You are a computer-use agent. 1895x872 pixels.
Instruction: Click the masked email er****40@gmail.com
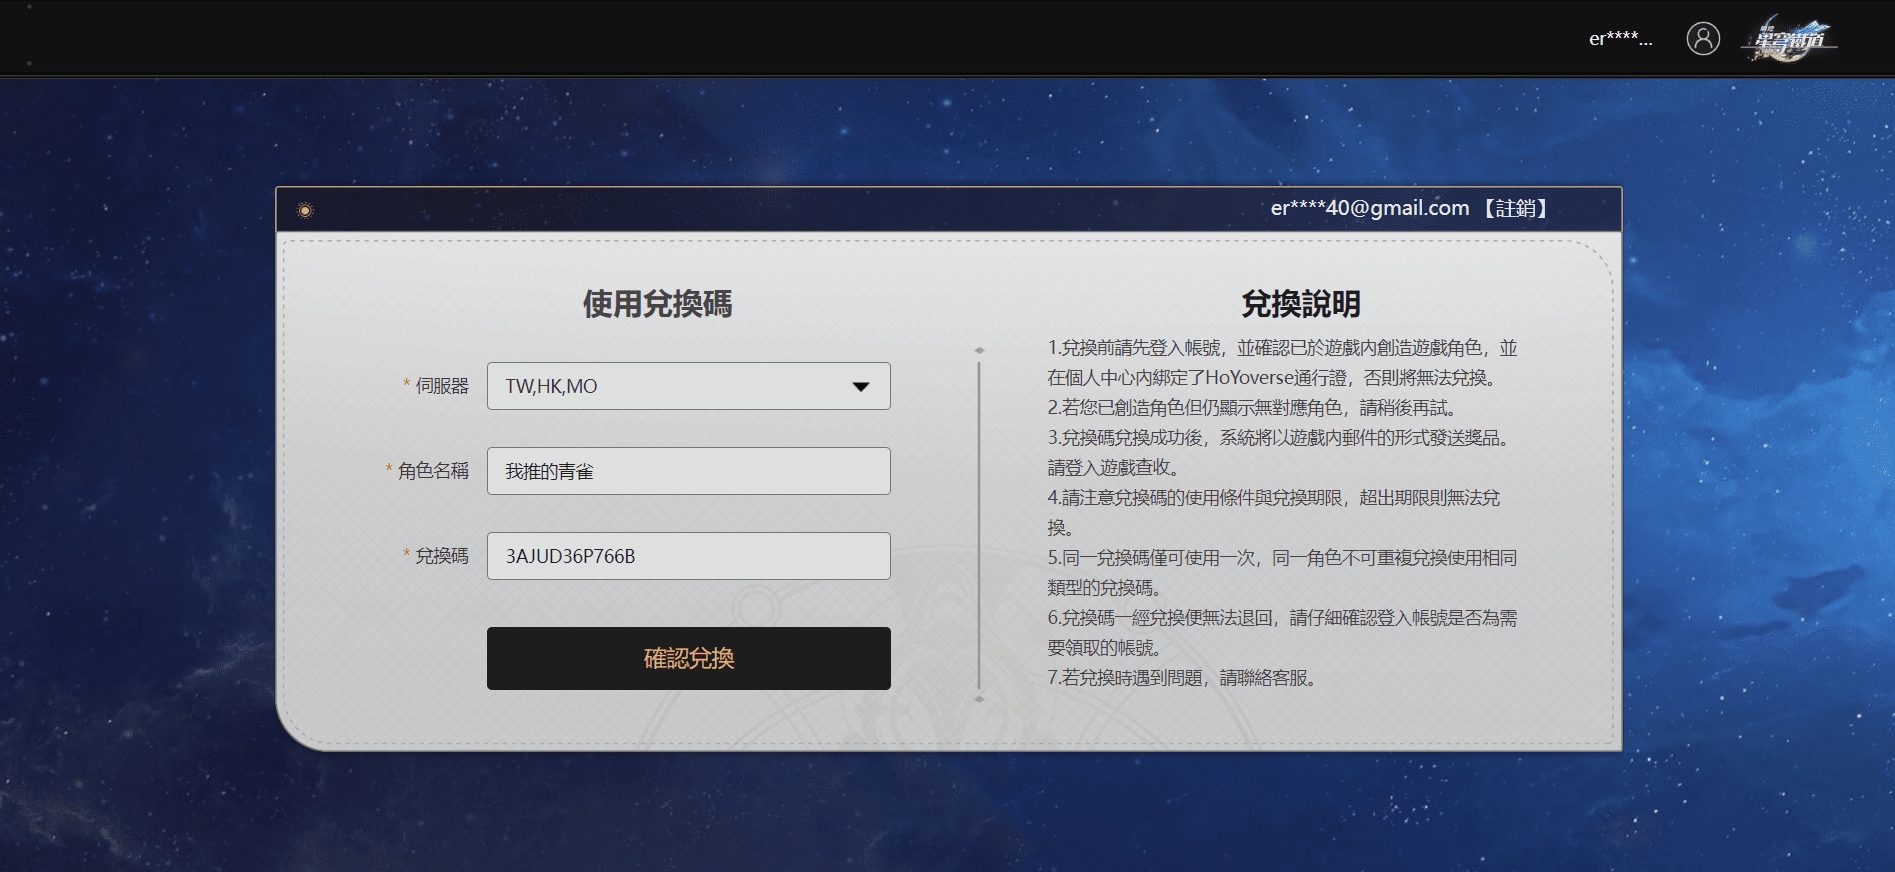click(1369, 208)
